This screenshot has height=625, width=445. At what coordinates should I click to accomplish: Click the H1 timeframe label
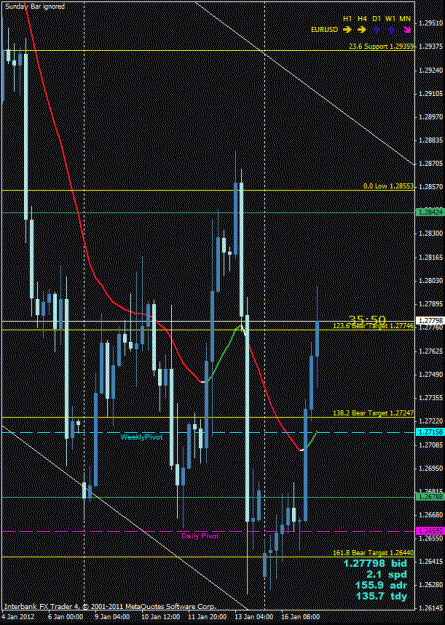347,19
